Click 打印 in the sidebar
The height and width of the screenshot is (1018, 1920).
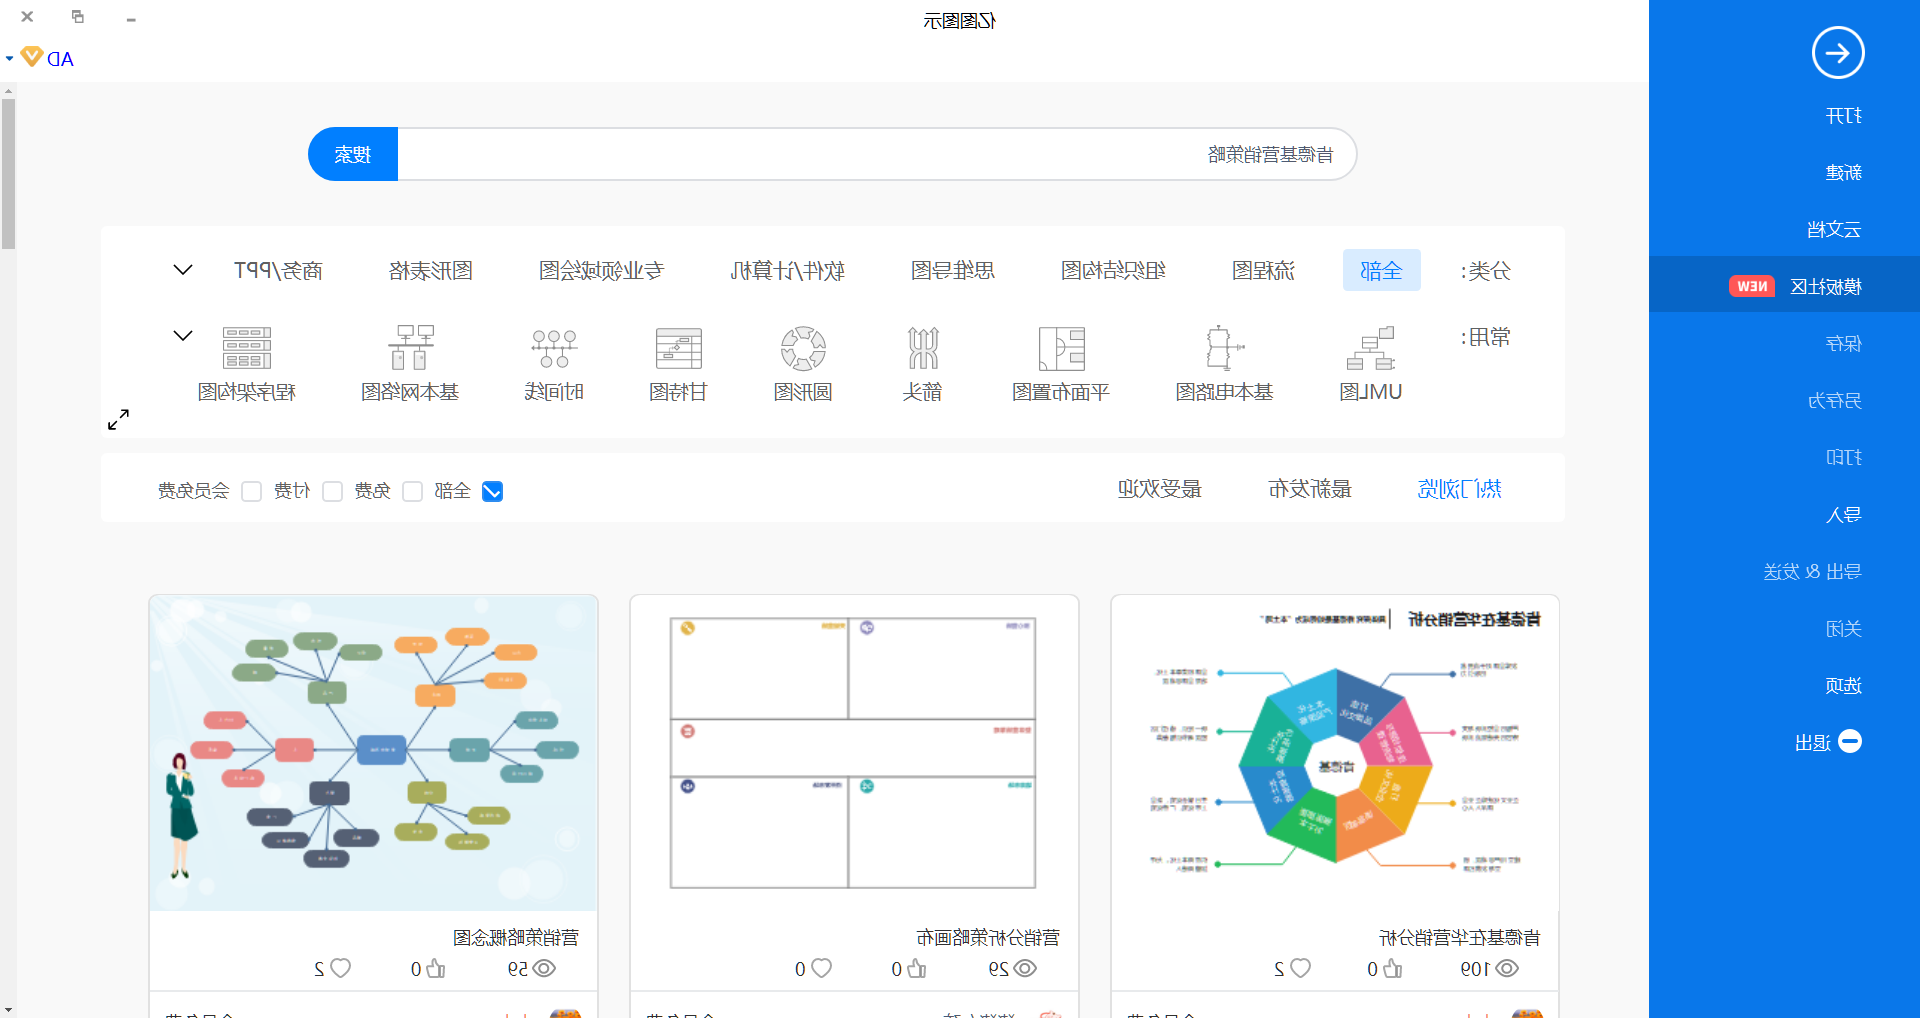[x=1843, y=457]
